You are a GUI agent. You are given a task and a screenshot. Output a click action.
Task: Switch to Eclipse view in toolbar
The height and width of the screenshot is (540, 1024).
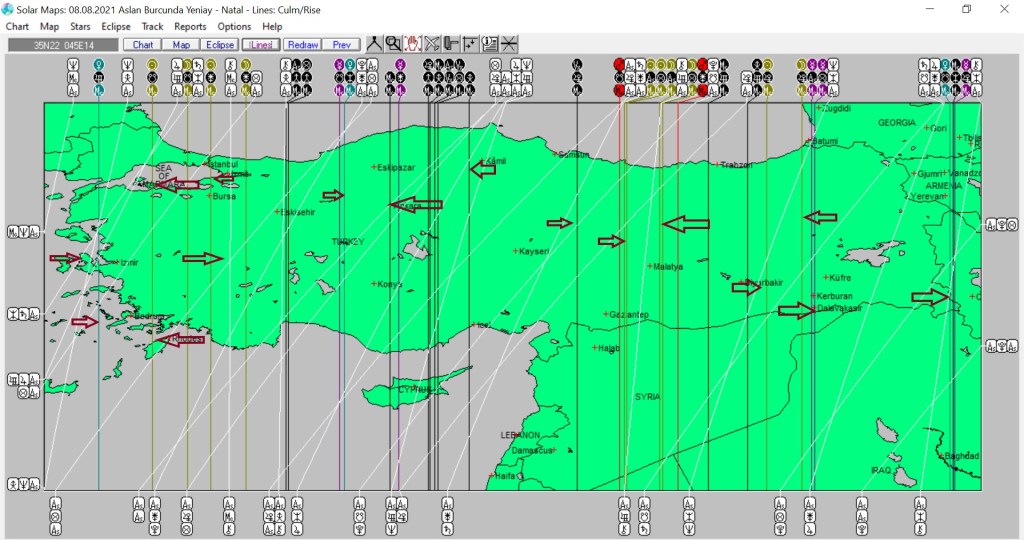219,45
